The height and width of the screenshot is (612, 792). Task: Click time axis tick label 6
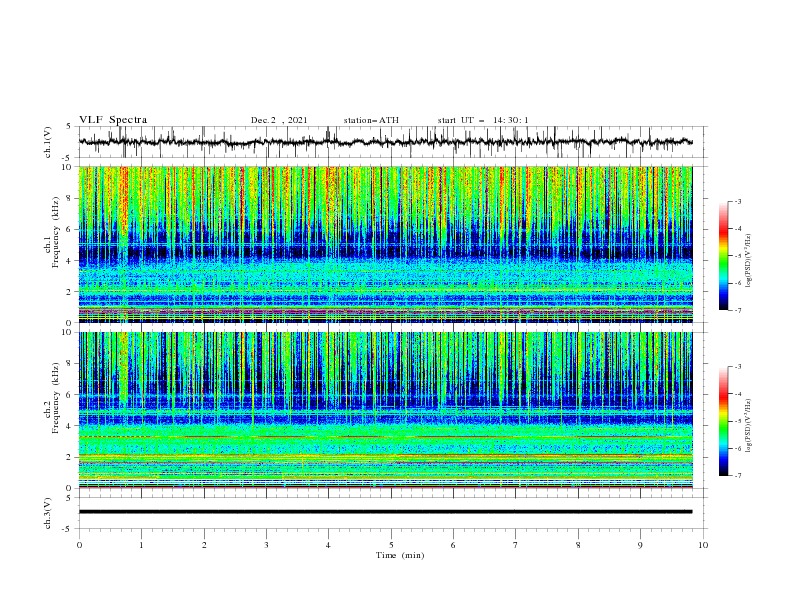pyautogui.click(x=453, y=545)
